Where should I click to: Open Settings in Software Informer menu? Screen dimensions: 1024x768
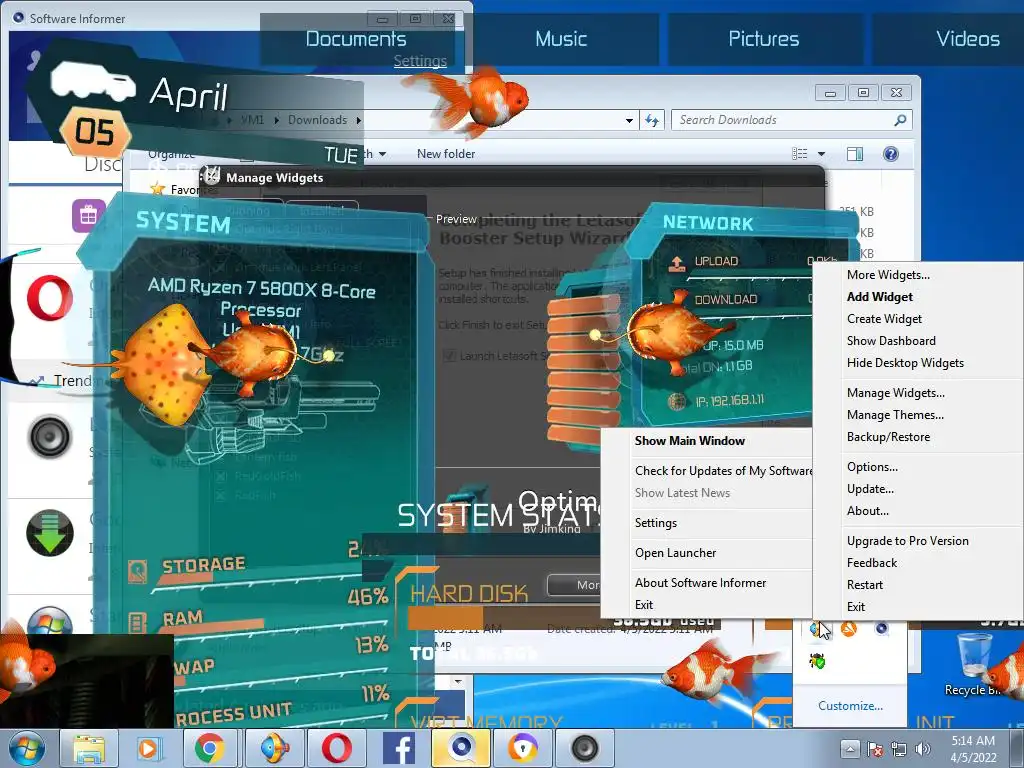656,523
